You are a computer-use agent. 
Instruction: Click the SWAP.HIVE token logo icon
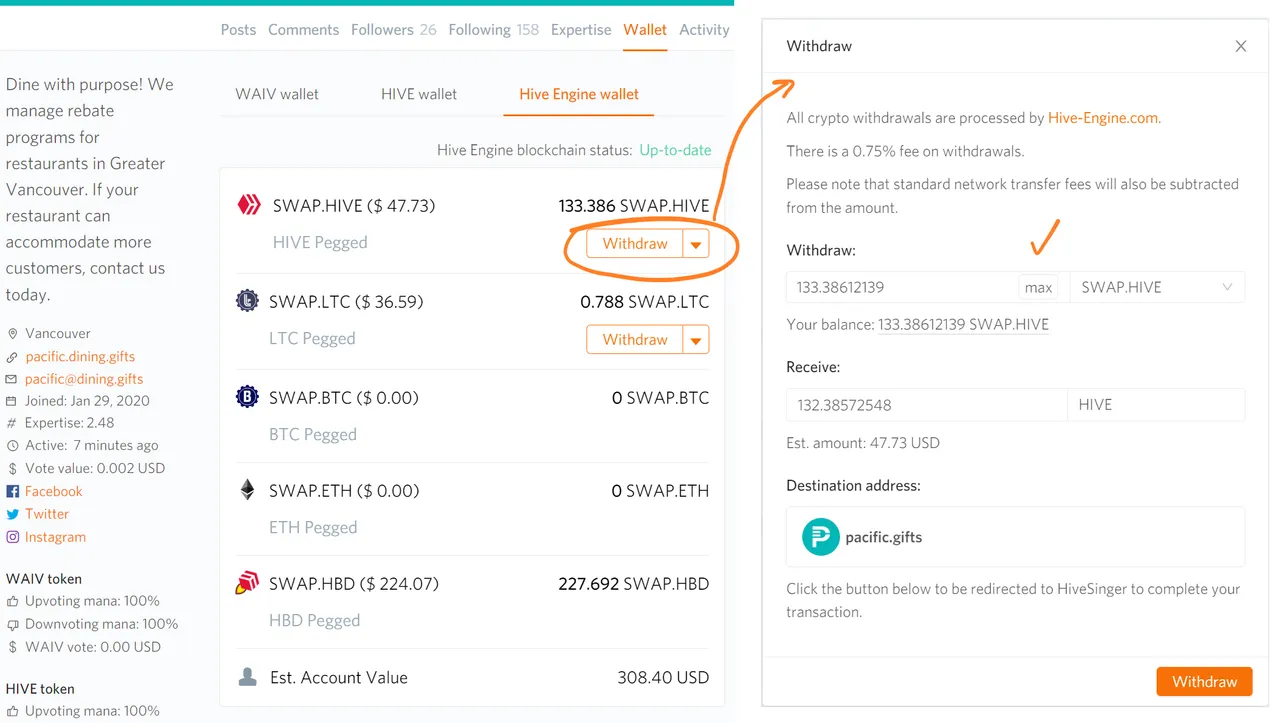click(248, 205)
